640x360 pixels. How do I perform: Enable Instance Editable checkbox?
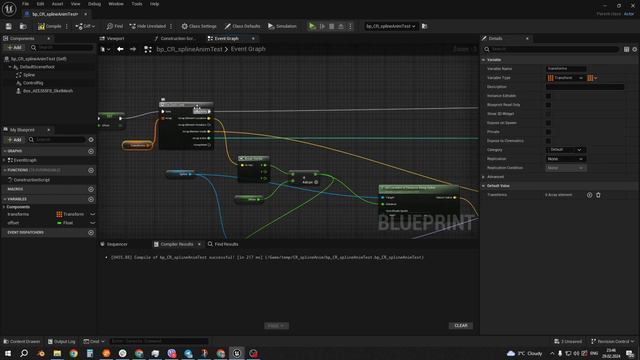click(548, 96)
